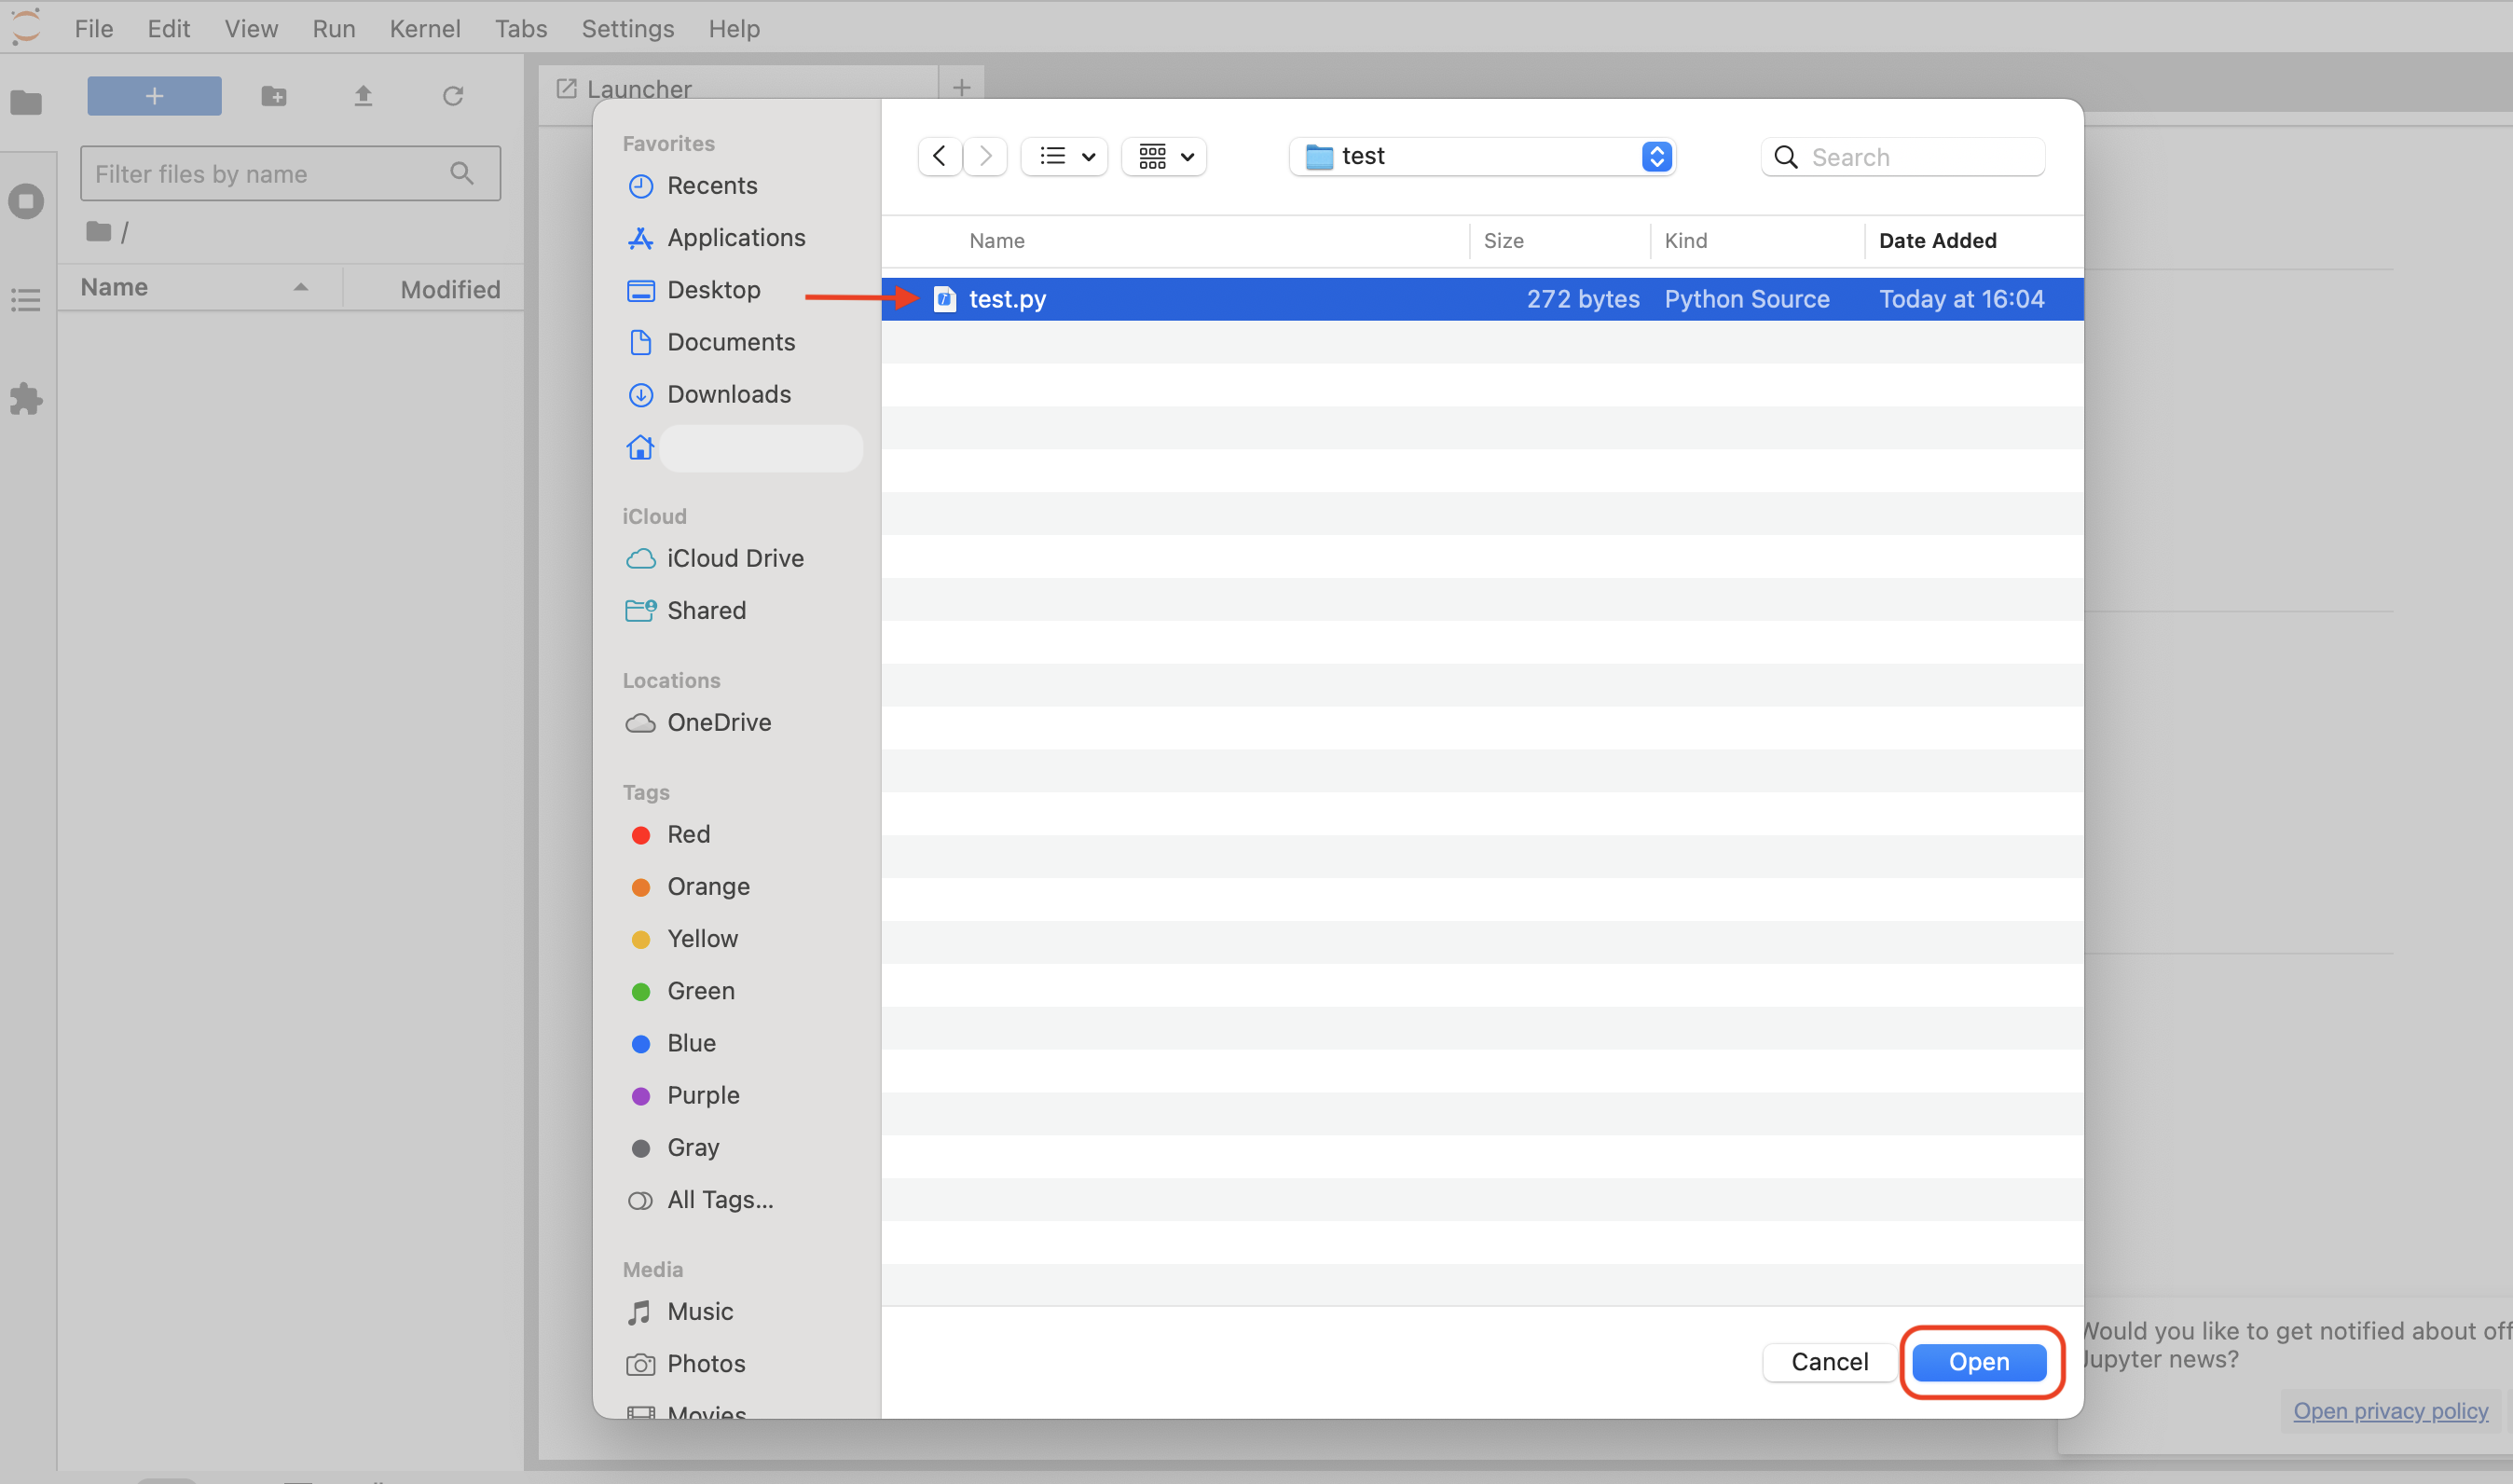Image resolution: width=2513 pixels, height=1484 pixels.
Task: Go back in the file dialog
Action: 939,156
